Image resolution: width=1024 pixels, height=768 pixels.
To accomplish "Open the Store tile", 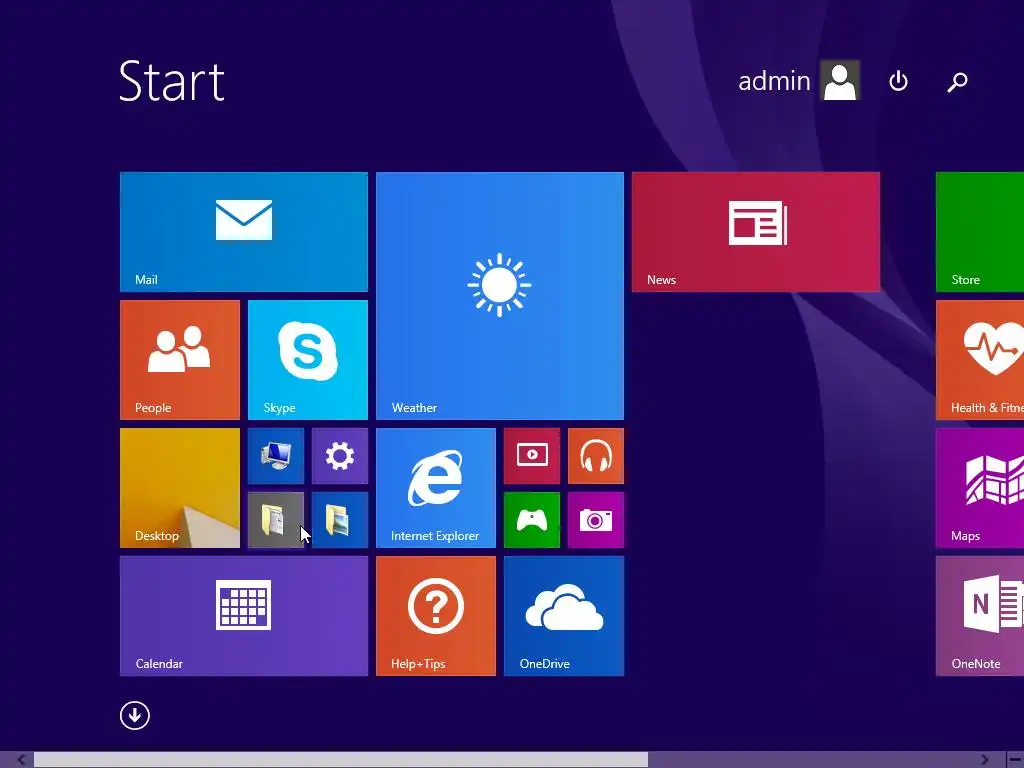I will pyautogui.click(x=980, y=232).
